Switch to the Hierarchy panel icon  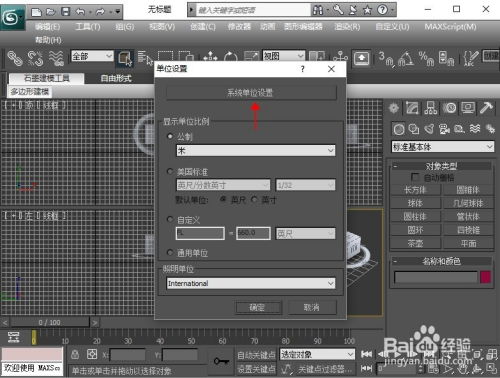(x=431, y=108)
